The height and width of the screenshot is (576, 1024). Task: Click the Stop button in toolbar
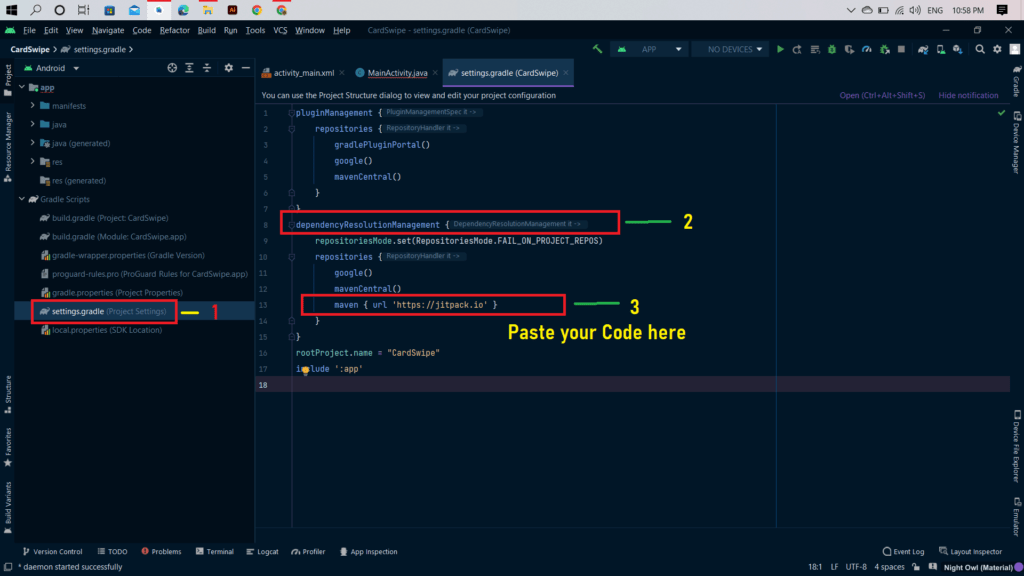(901, 49)
